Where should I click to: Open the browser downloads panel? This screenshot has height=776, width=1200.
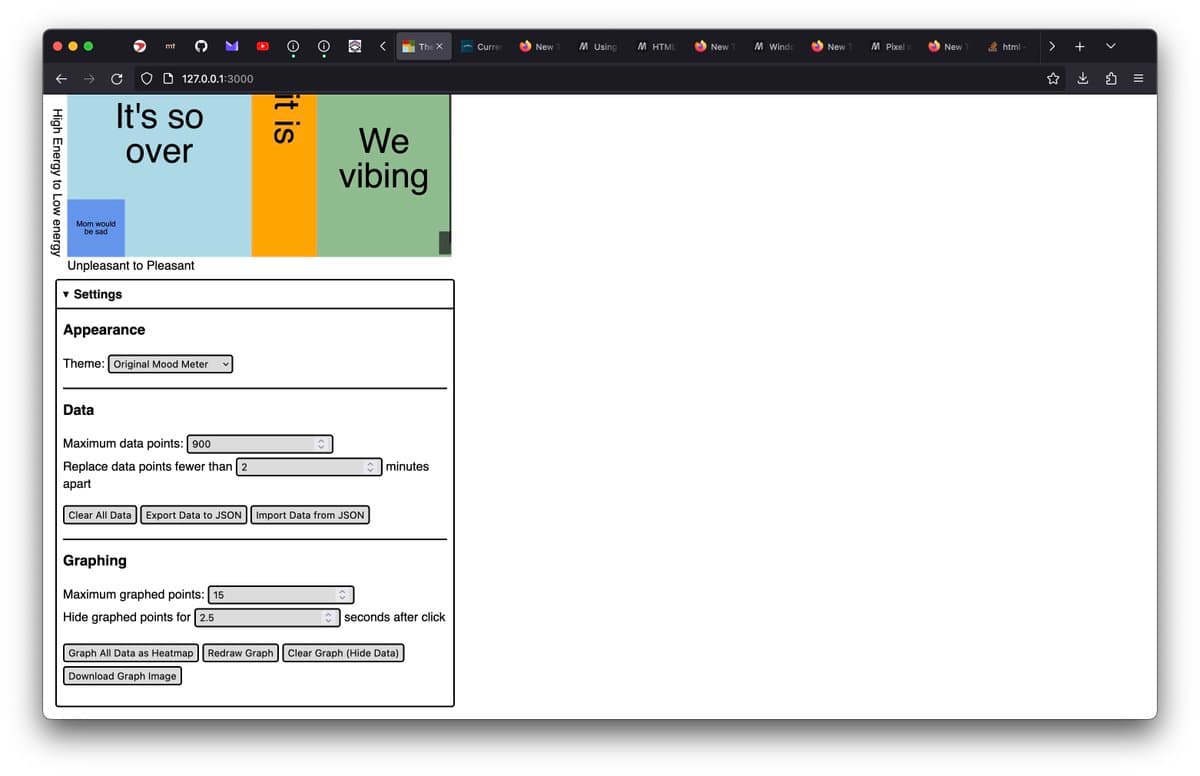tap(1082, 78)
